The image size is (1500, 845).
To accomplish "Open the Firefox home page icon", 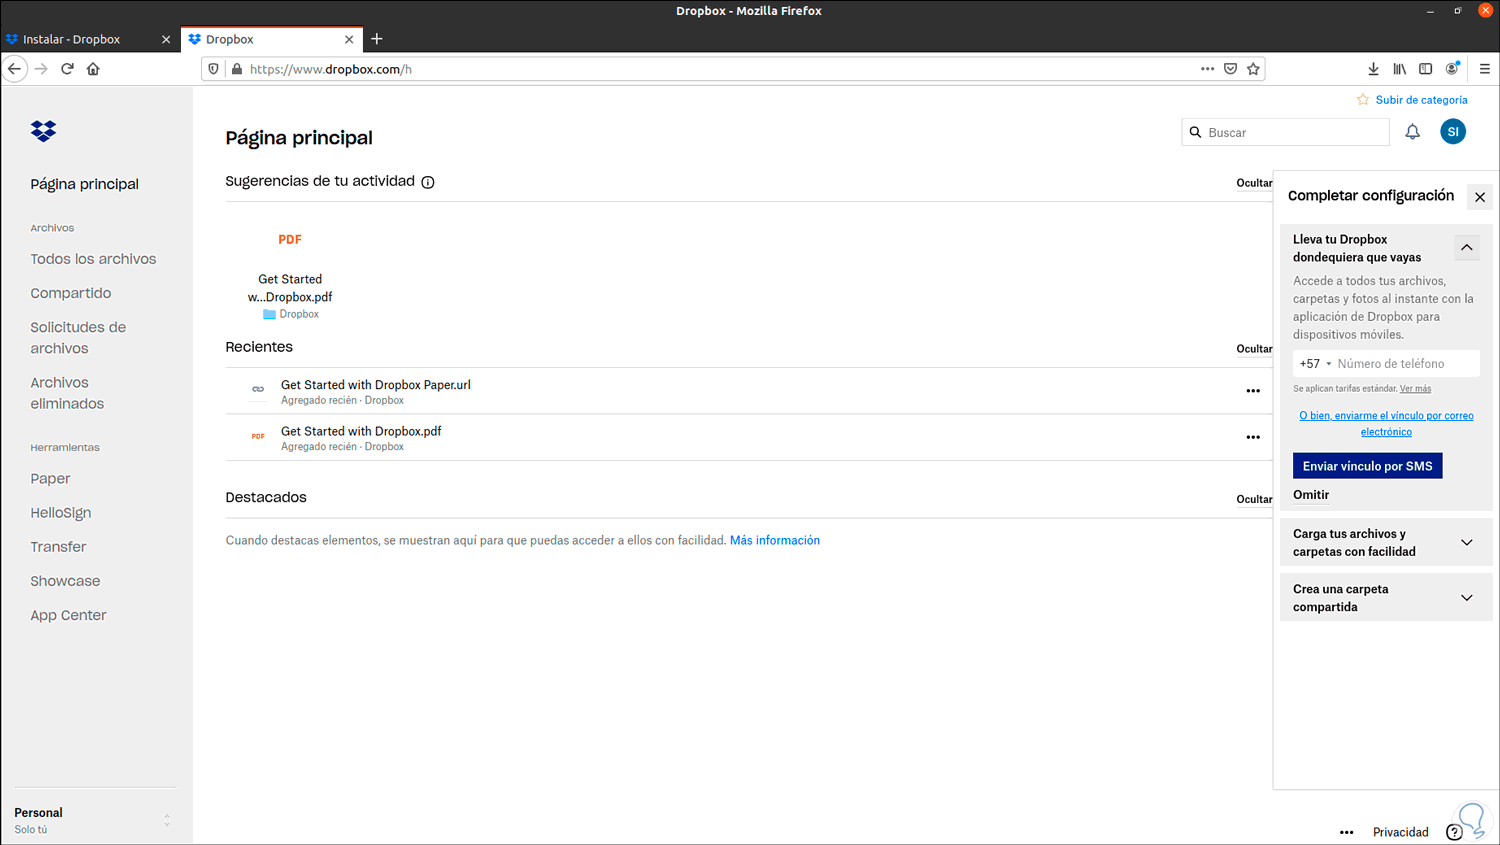I will tap(93, 69).
